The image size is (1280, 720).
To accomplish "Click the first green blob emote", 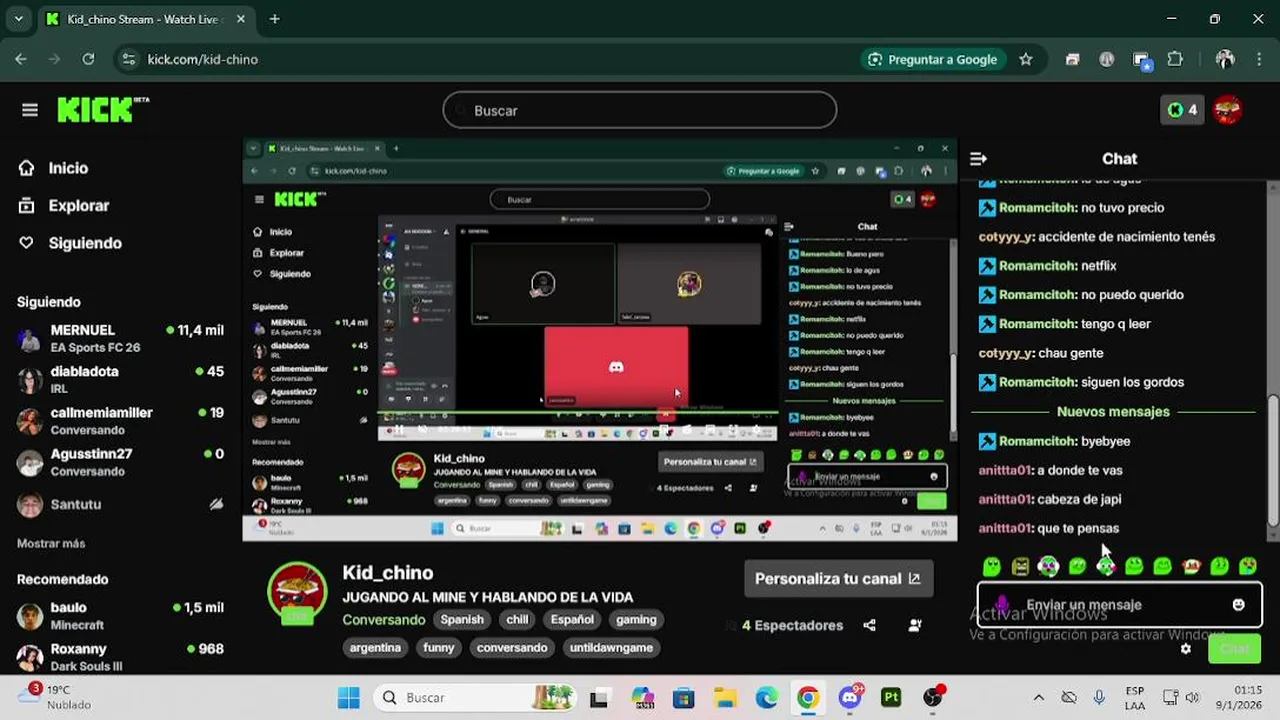I will point(991,567).
